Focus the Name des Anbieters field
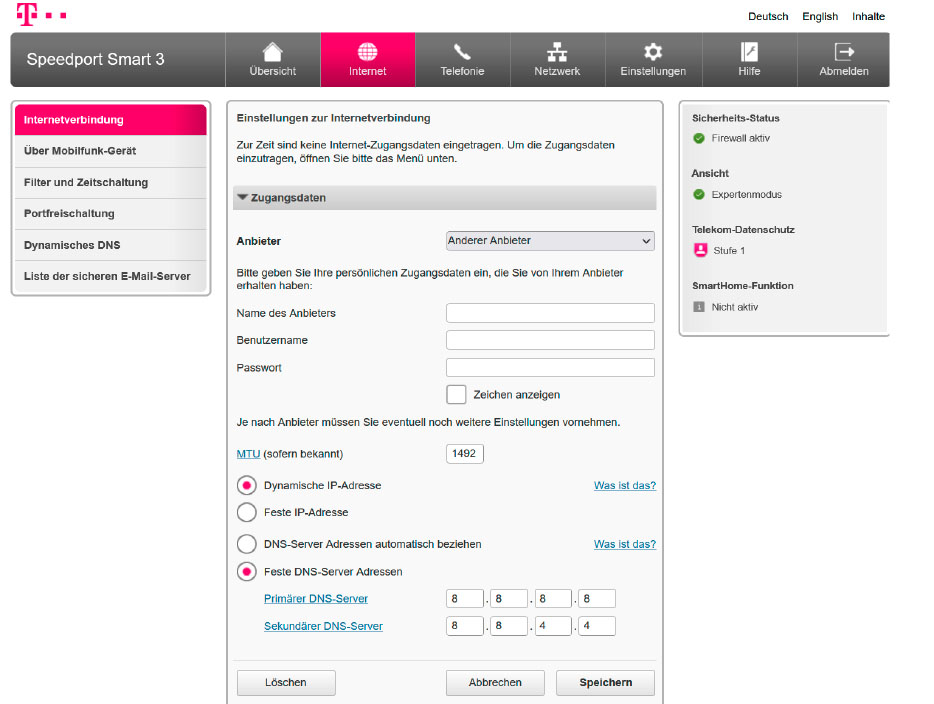The height and width of the screenshot is (704, 934). (550, 313)
